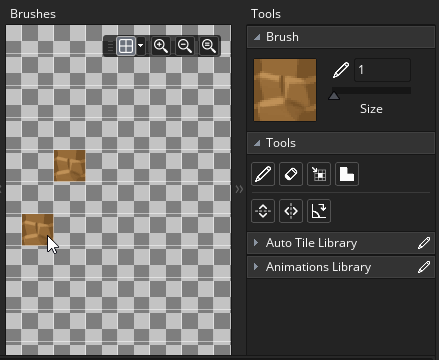Flip the brush vertically

click(x=263, y=211)
